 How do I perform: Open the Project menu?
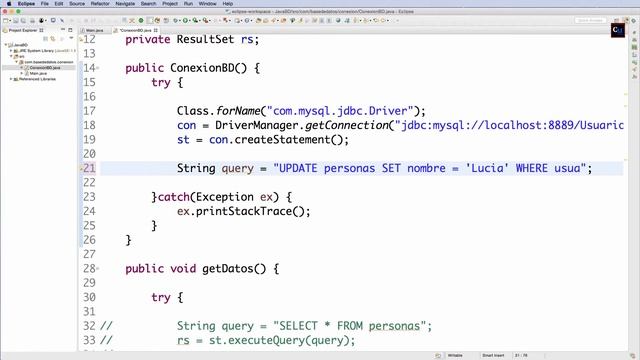click(x=170, y=4)
